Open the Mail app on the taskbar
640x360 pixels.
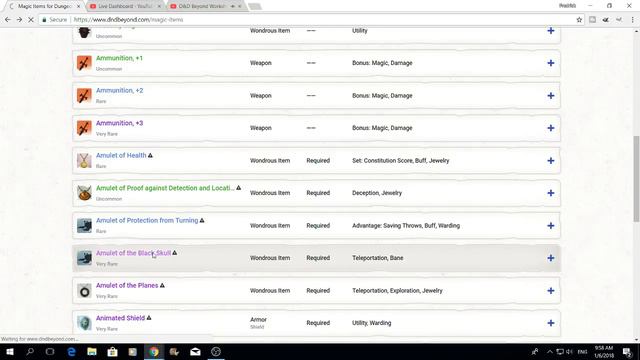pyautogui.click(x=195, y=351)
